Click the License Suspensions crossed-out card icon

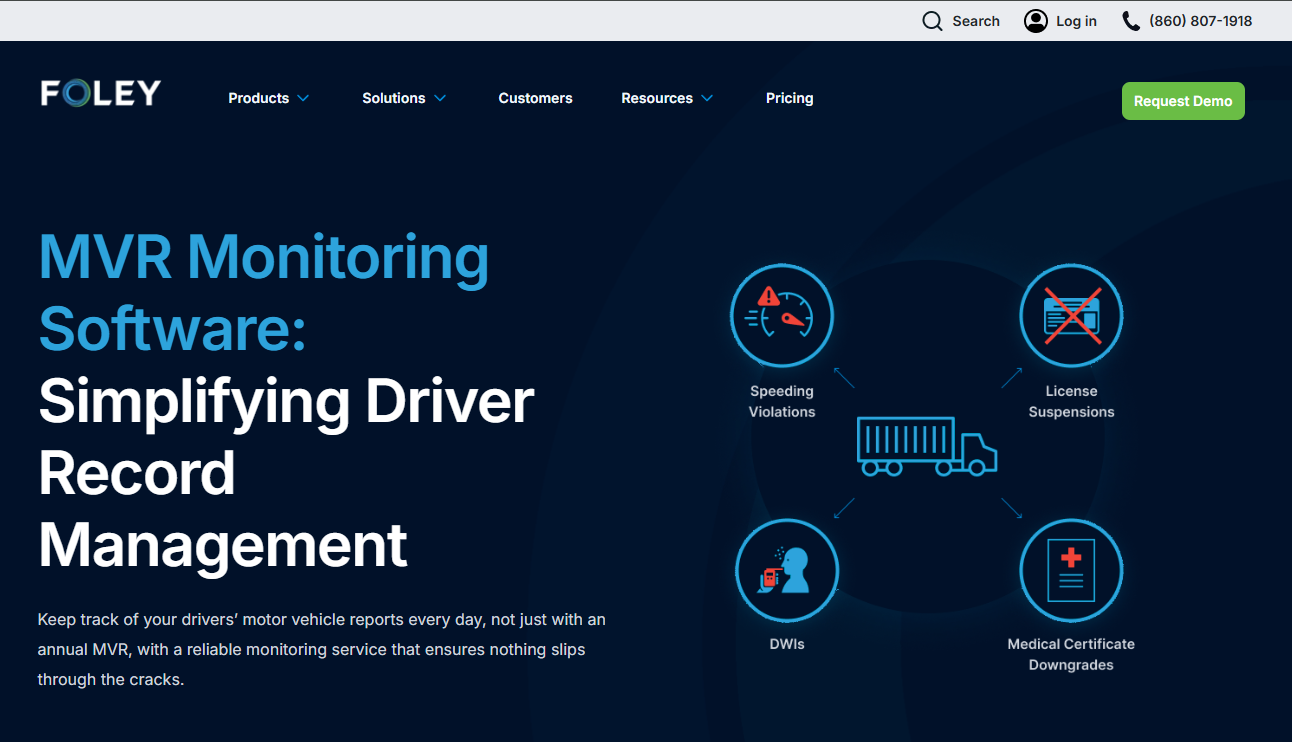[x=1071, y=316]
